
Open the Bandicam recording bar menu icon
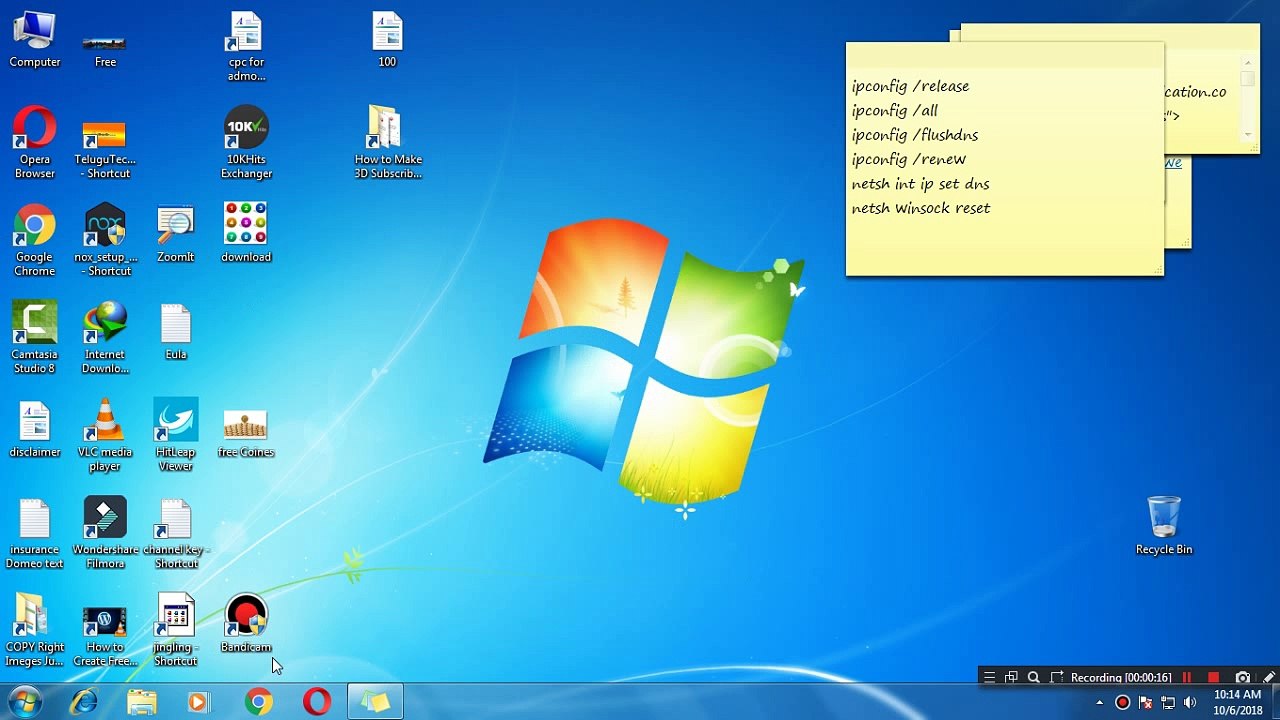[x=989, y=677]
